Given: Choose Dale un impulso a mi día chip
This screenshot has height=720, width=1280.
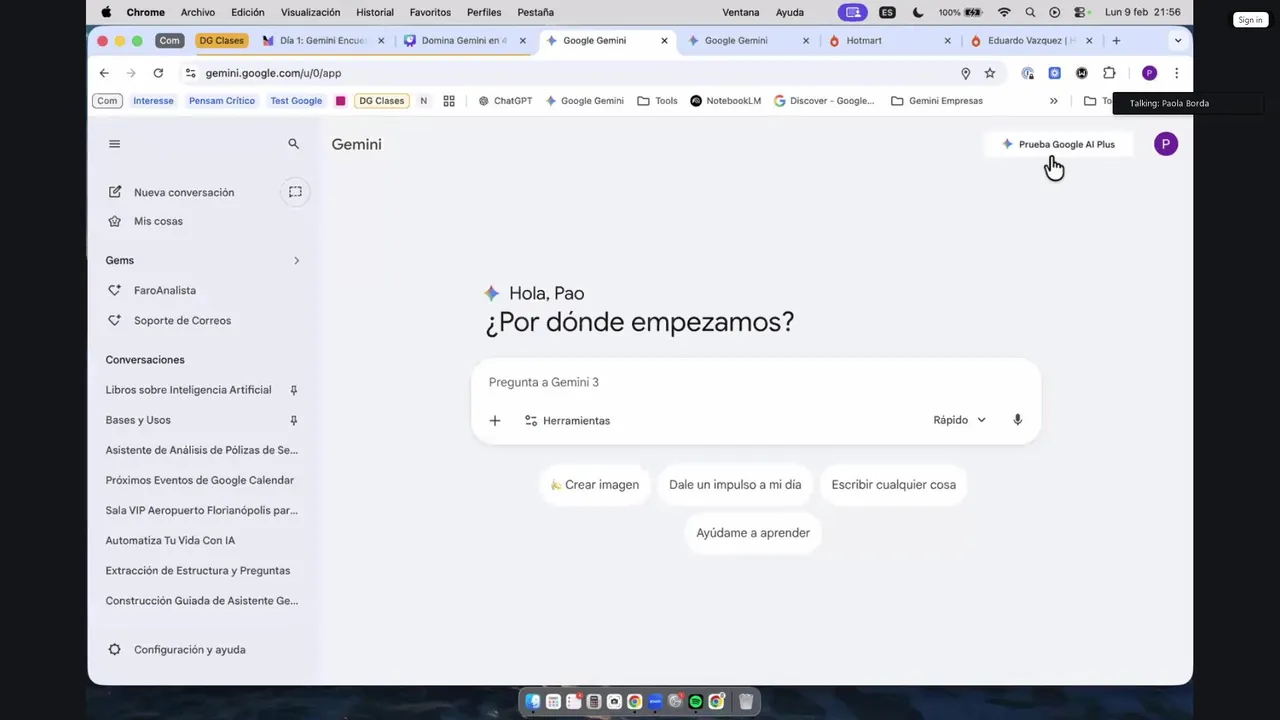Looking at the screenshot, I should click(735, 485).
